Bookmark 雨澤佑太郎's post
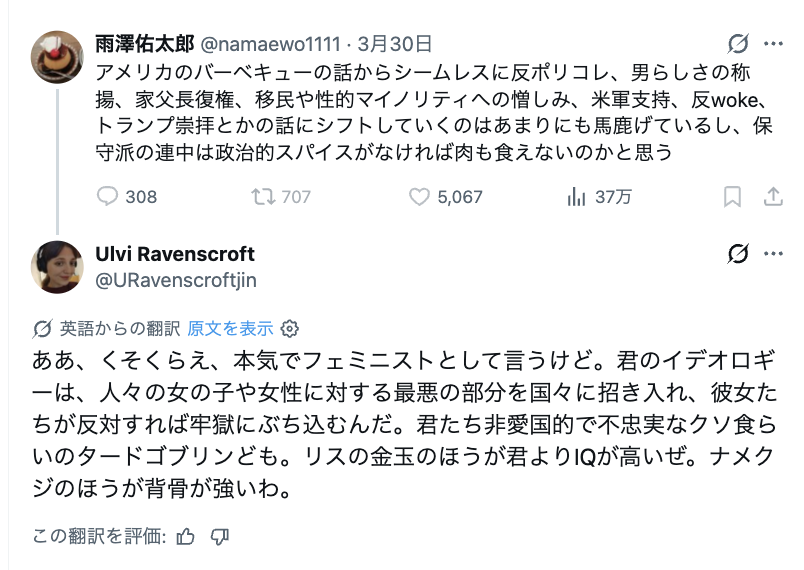 point(732,197)
